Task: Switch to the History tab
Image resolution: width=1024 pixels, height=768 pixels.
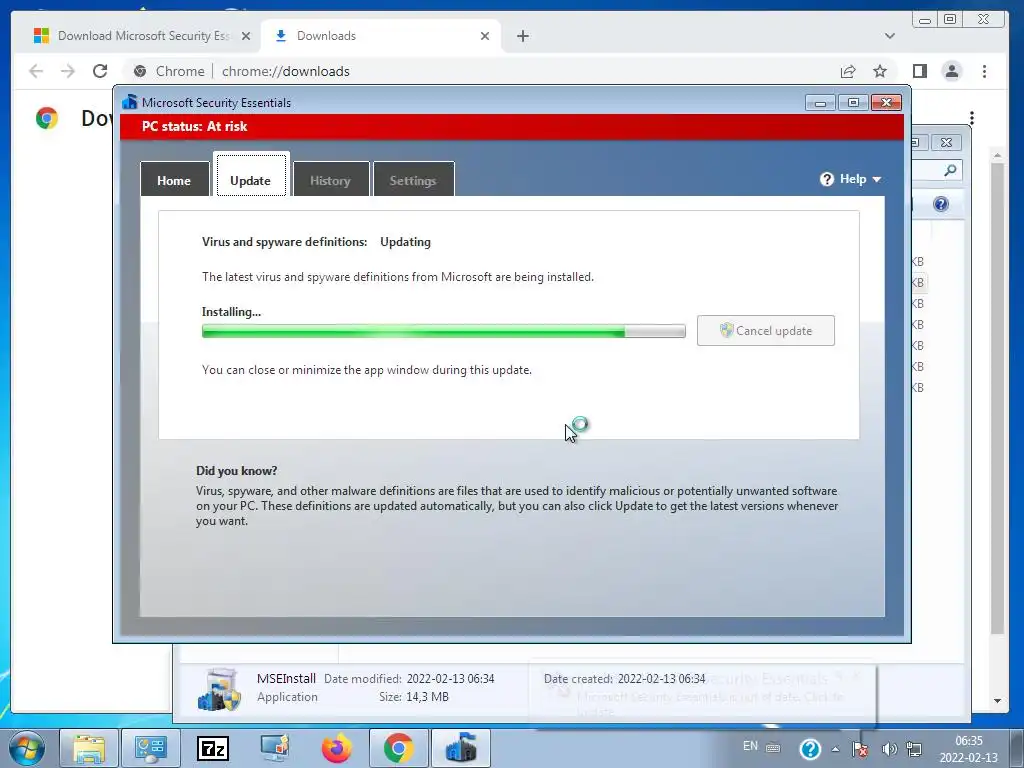Action: [x=330, y=180]
